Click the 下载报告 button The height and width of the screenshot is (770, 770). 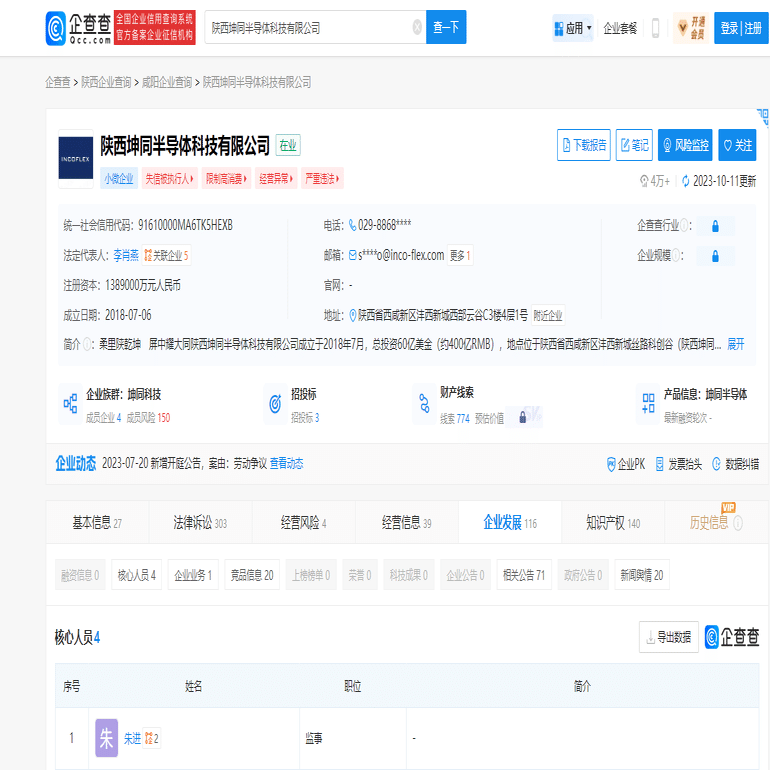[x=583, y=145]
